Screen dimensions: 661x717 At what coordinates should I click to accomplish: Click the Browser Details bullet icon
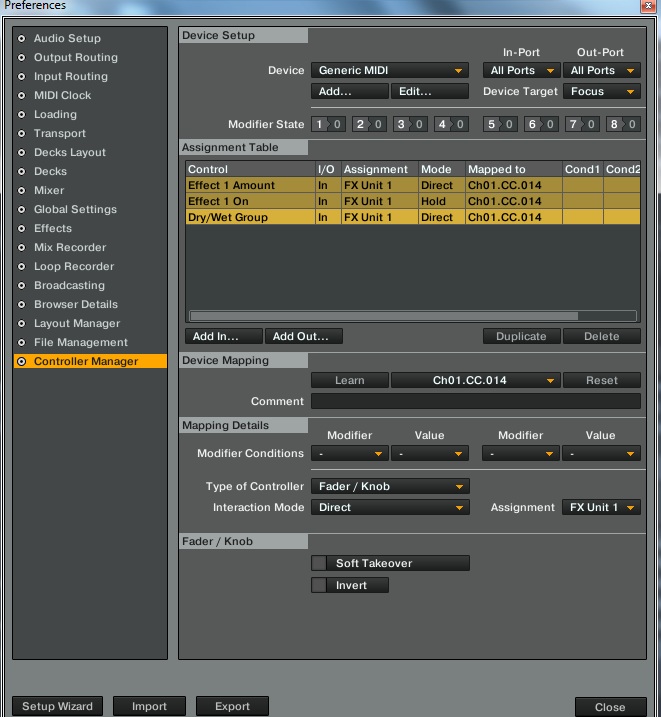coord(21,305)
